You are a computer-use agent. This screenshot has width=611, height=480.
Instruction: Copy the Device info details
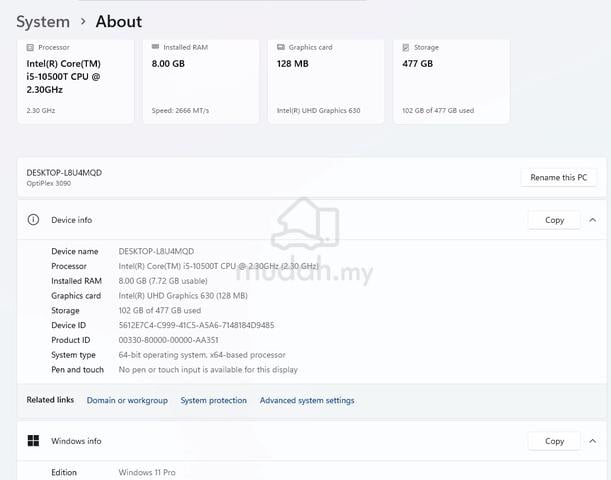click(x=554, y=220)
